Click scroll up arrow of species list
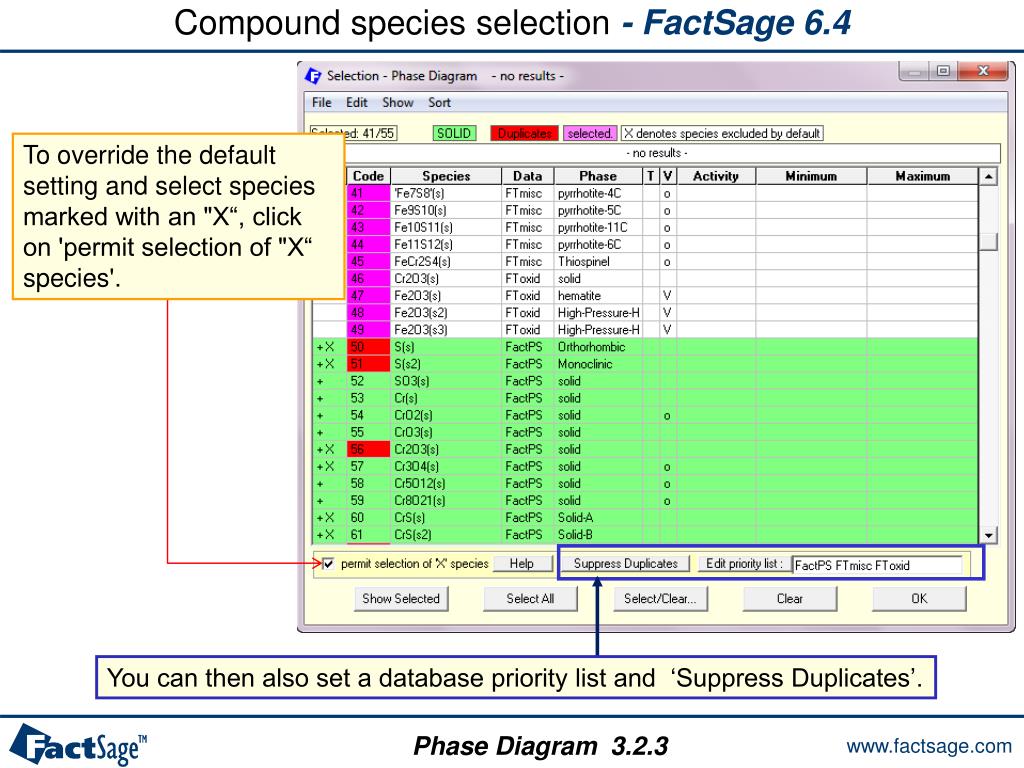Viewport: 1024px width, 768px height. click(x=989, y=176)
